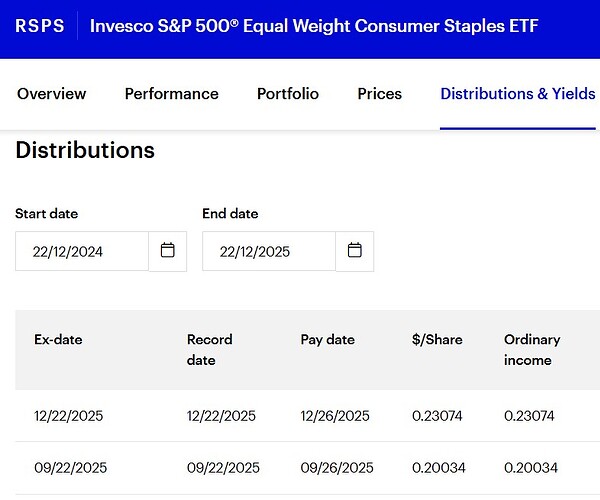The image size is (600, 500).
Task: Select pay date 12/26/2025 cell
Action: (x=335, y=416)
